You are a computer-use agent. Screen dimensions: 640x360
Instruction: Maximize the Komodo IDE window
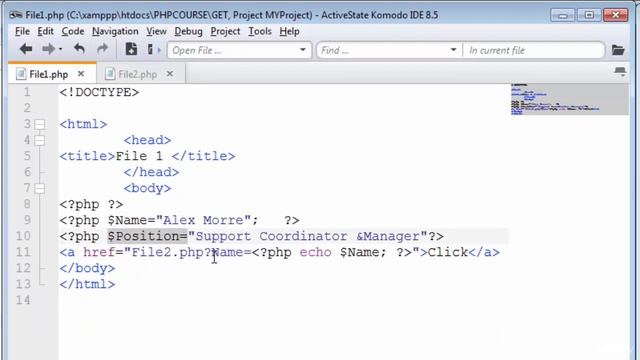(x=589, y=16)
